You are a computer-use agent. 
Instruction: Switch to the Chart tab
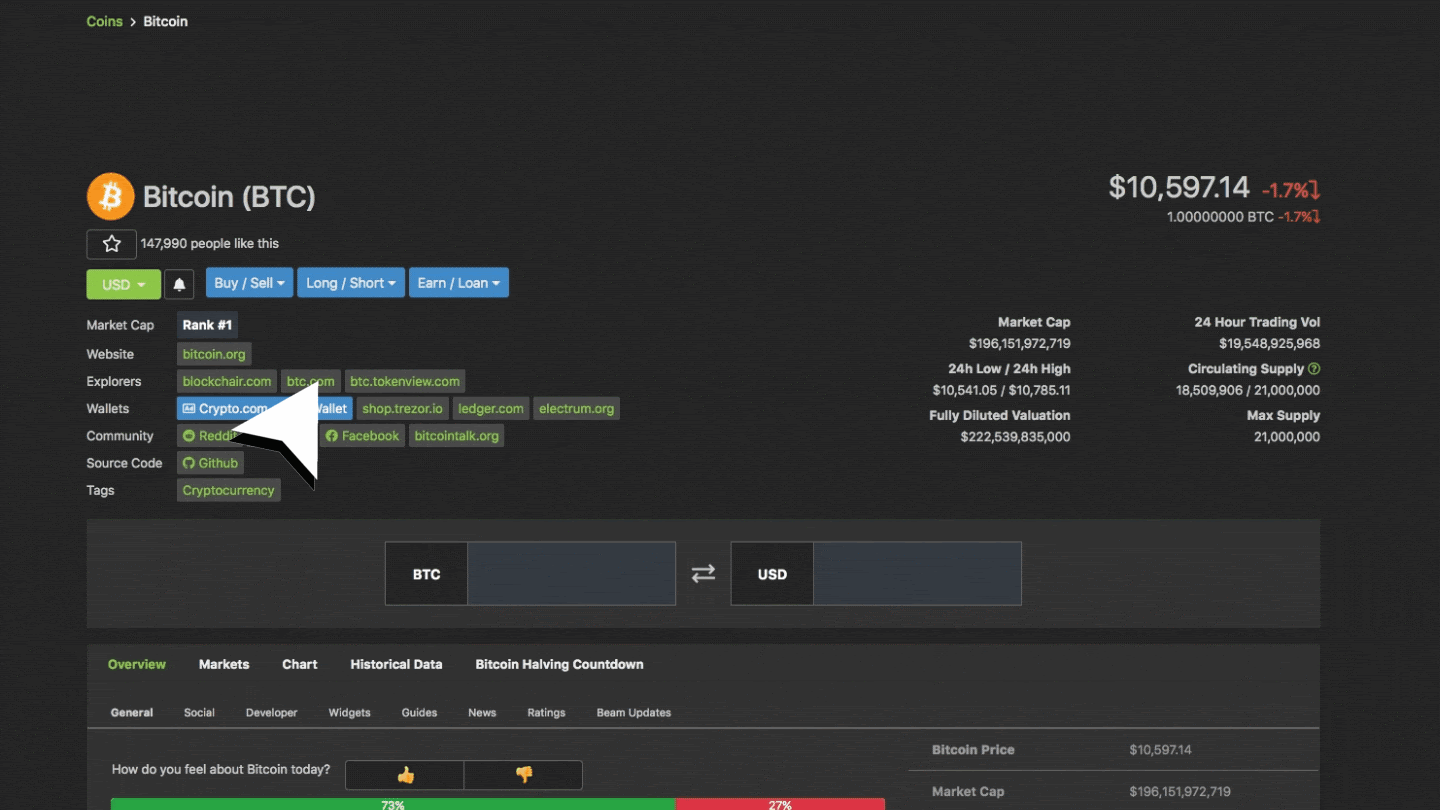click(x=300, y=664)
